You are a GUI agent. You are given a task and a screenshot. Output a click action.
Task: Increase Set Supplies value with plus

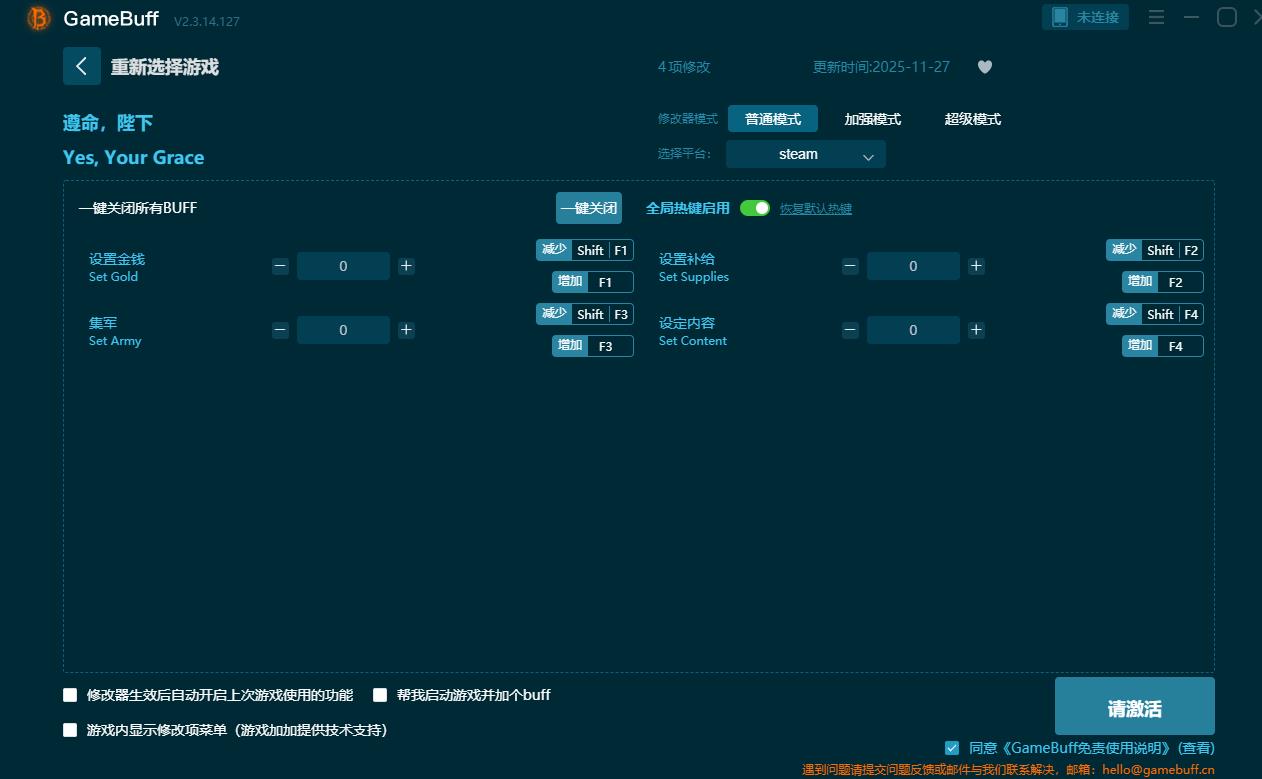coord(976,266)
